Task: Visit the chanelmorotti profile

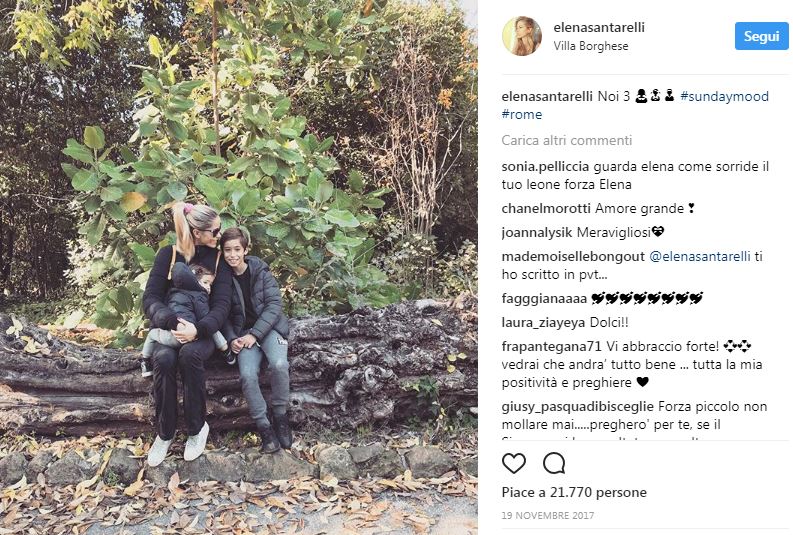Action: 546,208
